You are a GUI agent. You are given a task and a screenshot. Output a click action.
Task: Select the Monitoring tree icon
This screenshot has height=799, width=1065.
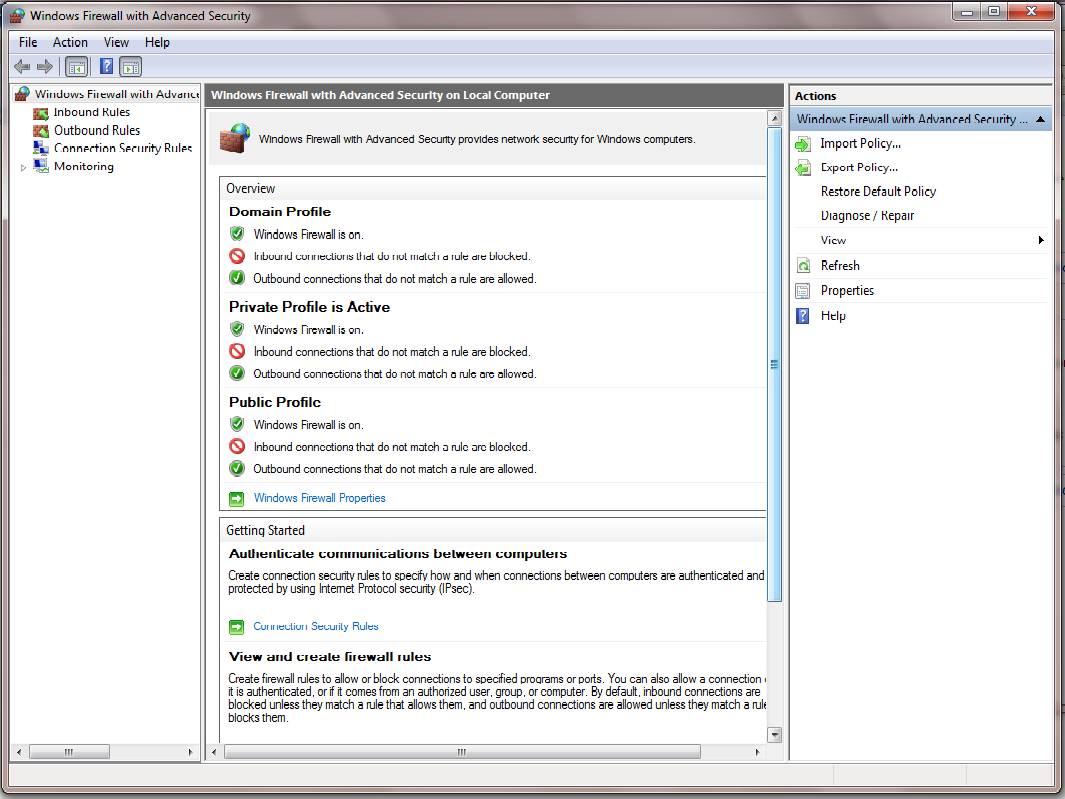pyautogui.click(x=41, y=166)
